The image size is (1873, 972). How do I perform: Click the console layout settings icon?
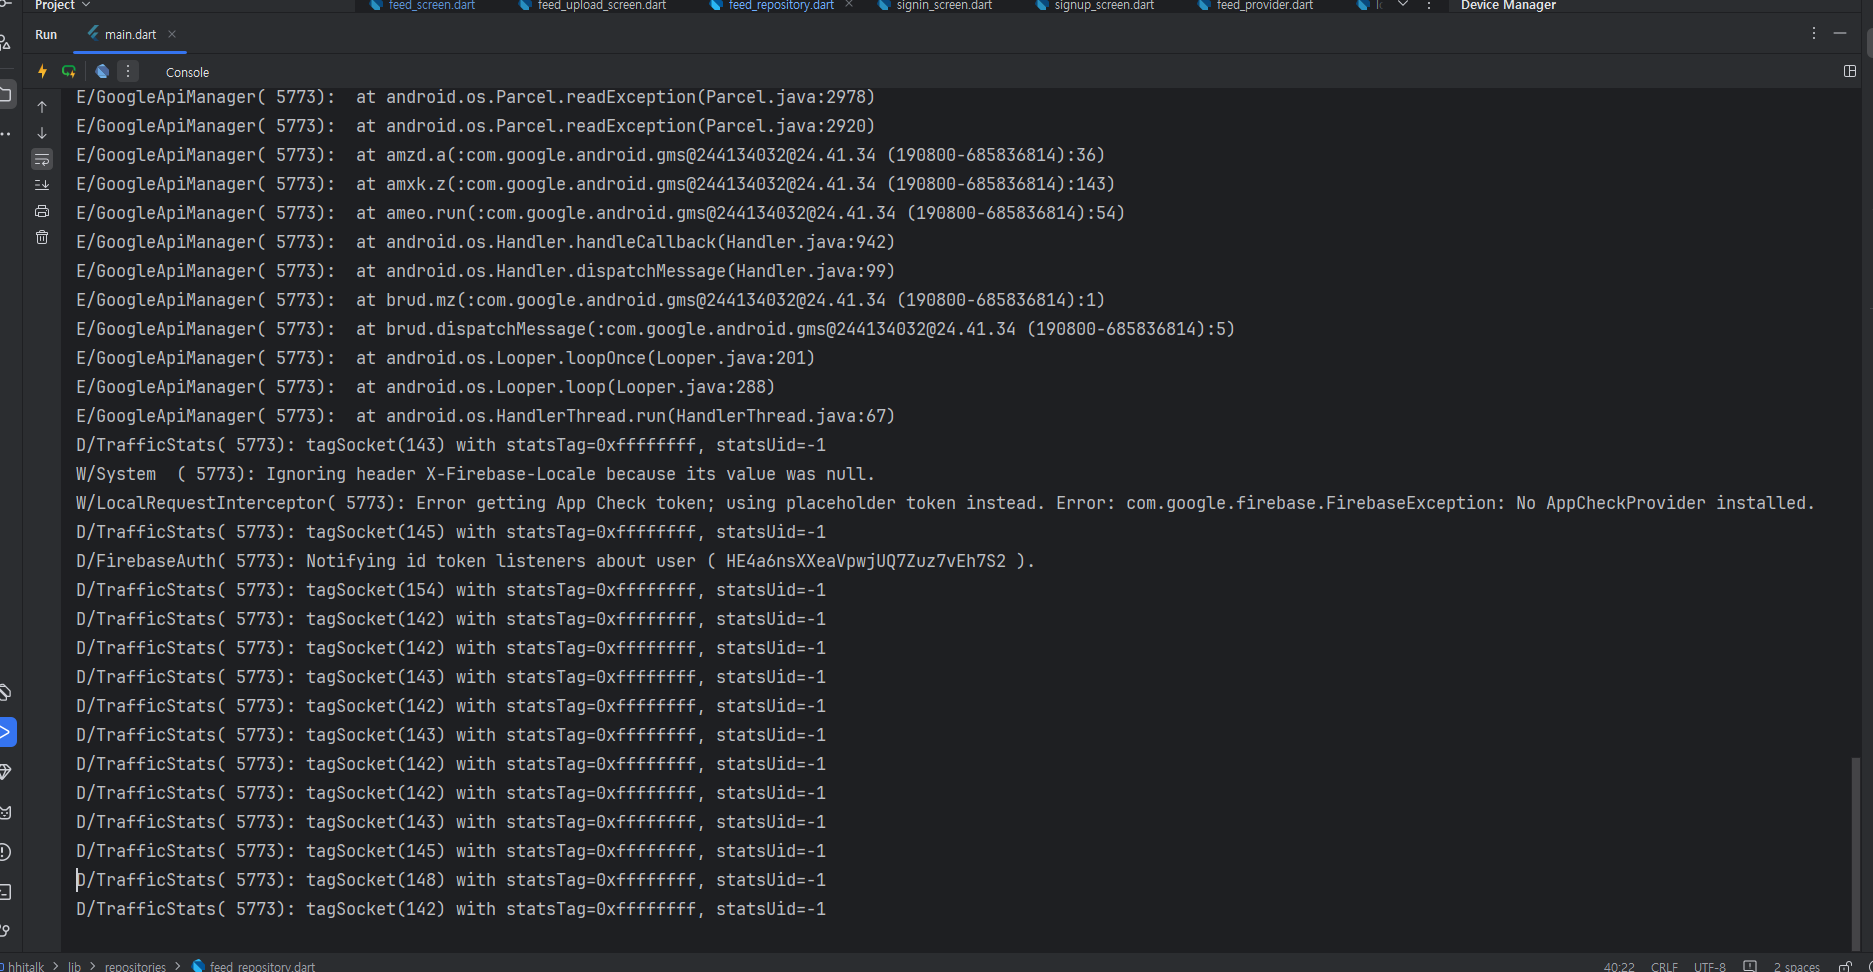pyautogui.click(x=1850, y=71)
